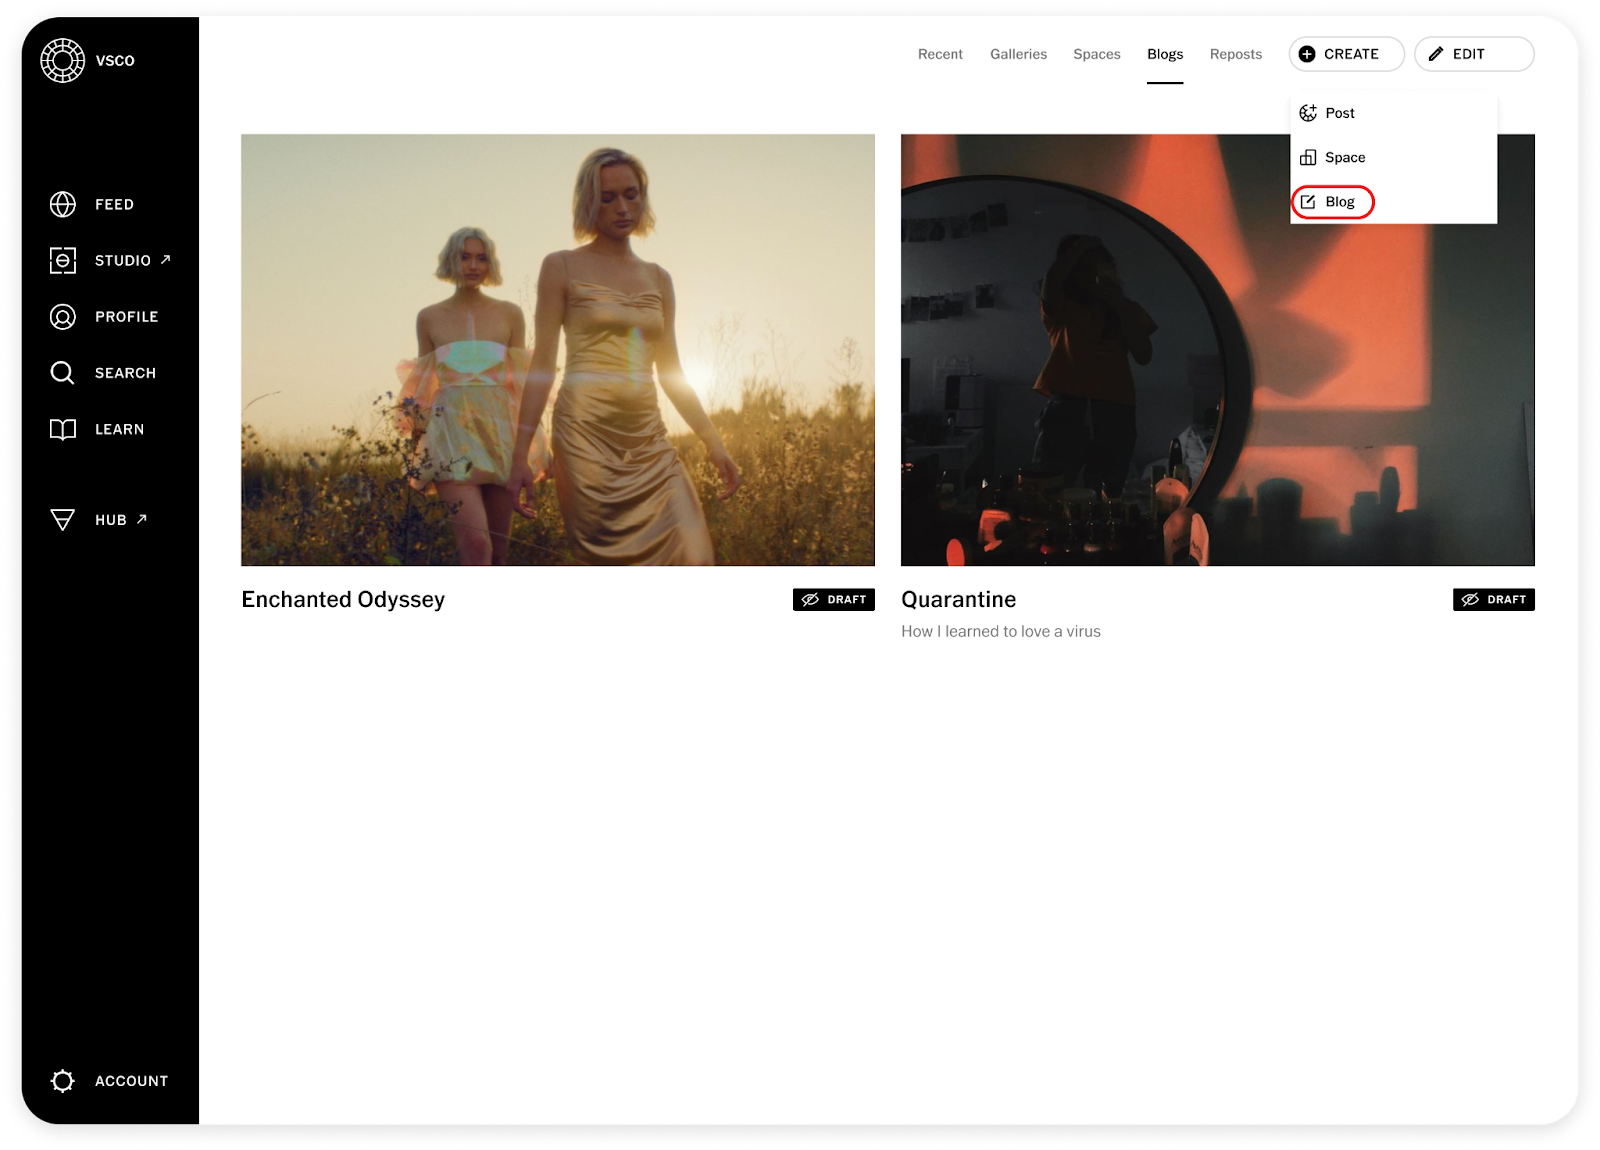1600x1150 pixels.
Task: Open Feed via globe icon
Action: tap(63, 204)
